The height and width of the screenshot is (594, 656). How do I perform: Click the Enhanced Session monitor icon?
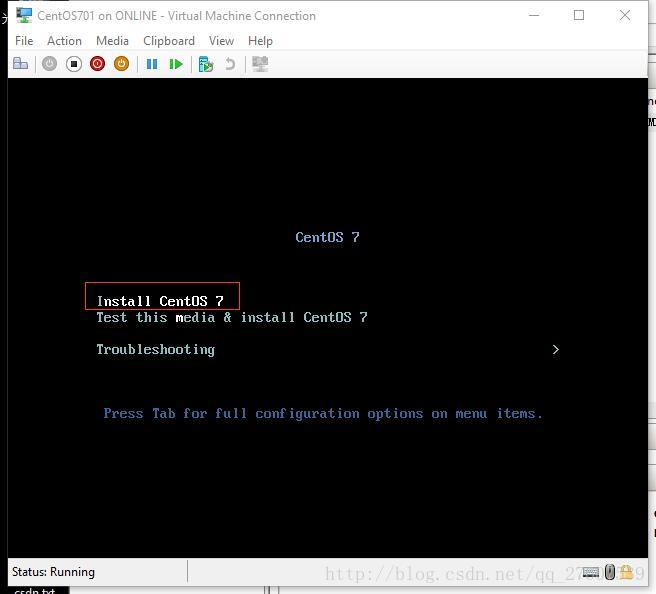(260, 64)
